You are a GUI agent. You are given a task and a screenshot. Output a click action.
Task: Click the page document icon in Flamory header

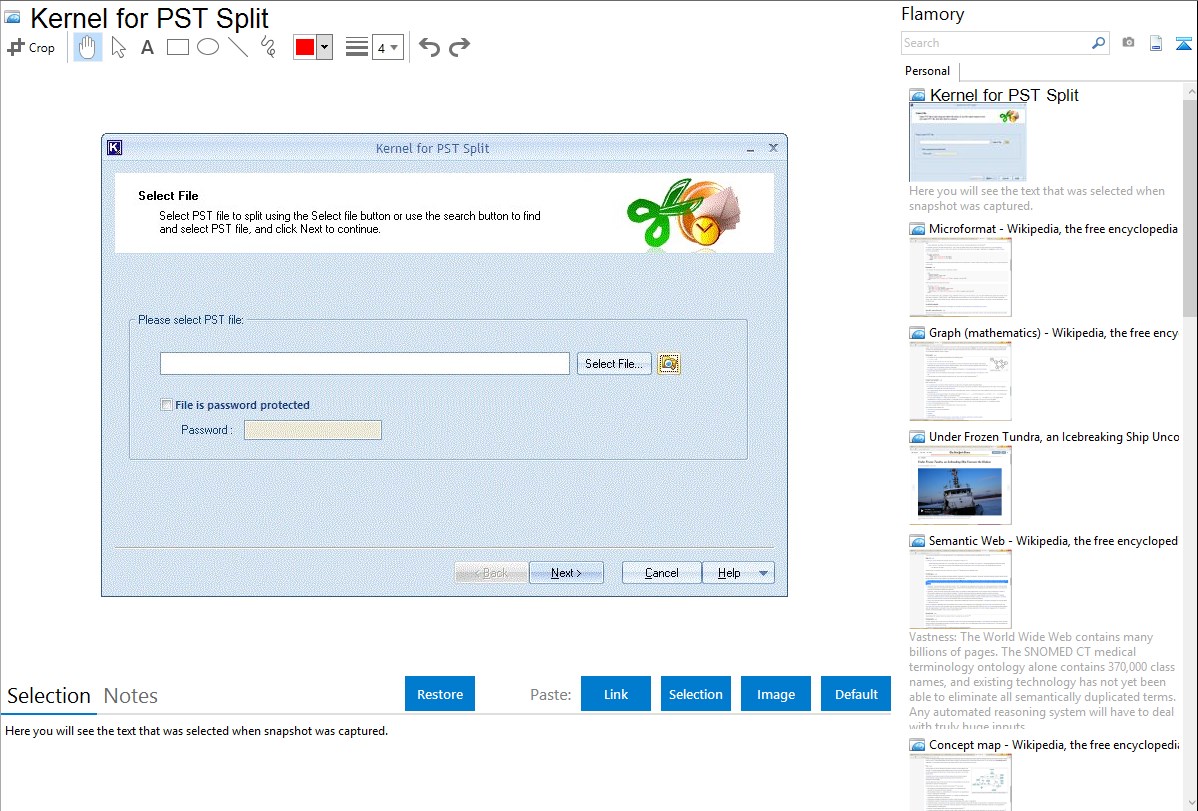tap(1156, 43)
